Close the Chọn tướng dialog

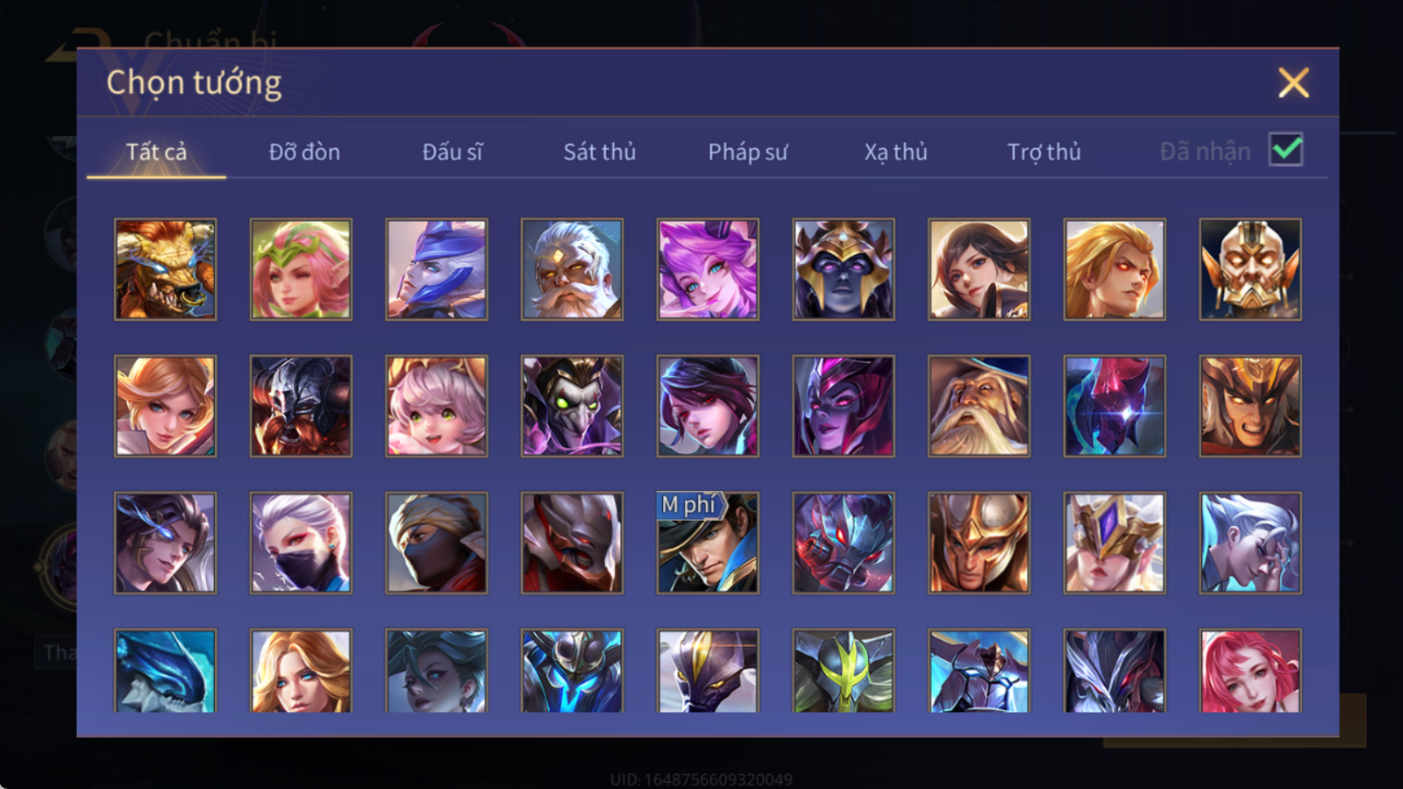(x=1293, y=82)
